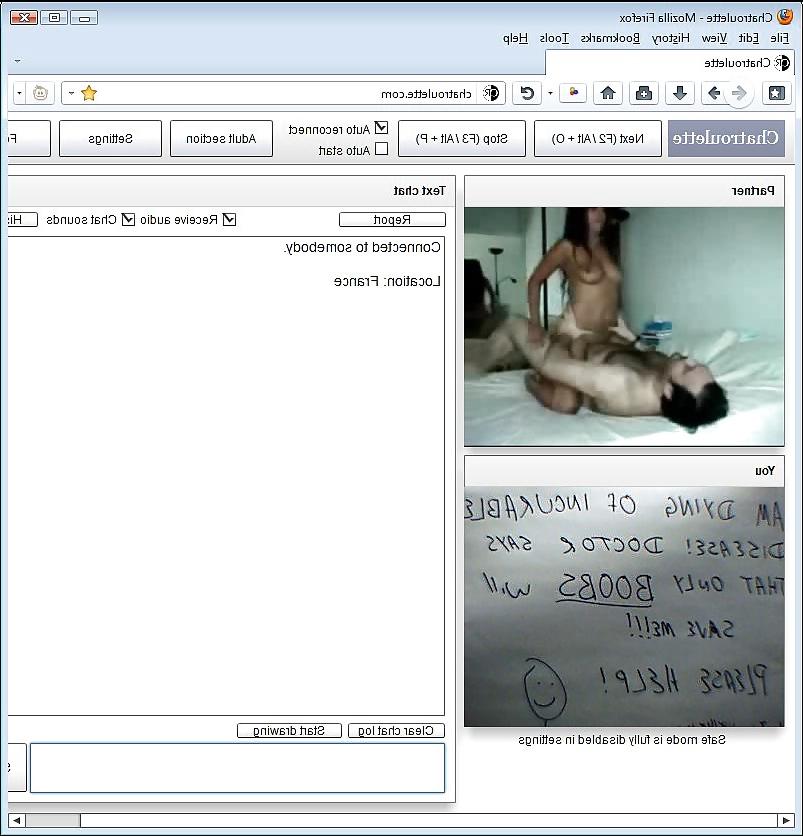Image resolution: width=803 pixels, height=836 pixels.
Task: Open the list-all-tabs dropdown arrow
Action: [x=18, y=61]
